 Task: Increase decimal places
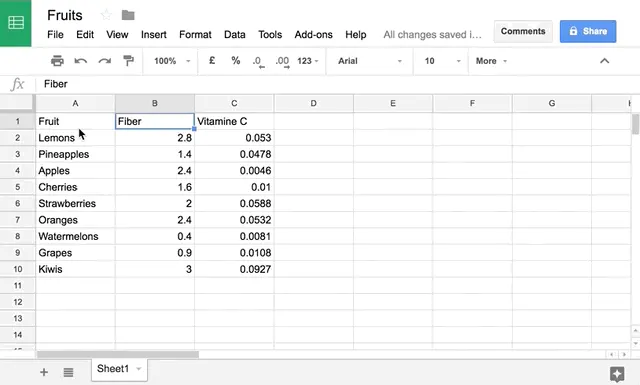(x=282, y=61)
